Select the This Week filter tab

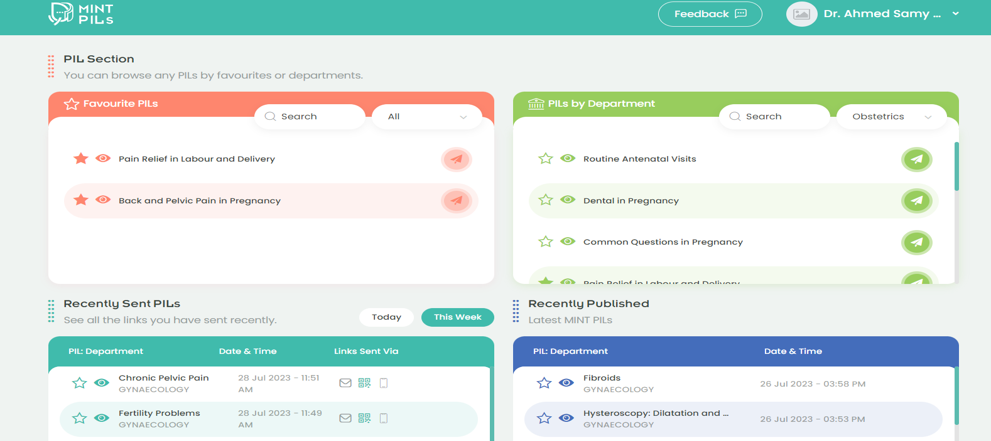coord(457,317)
